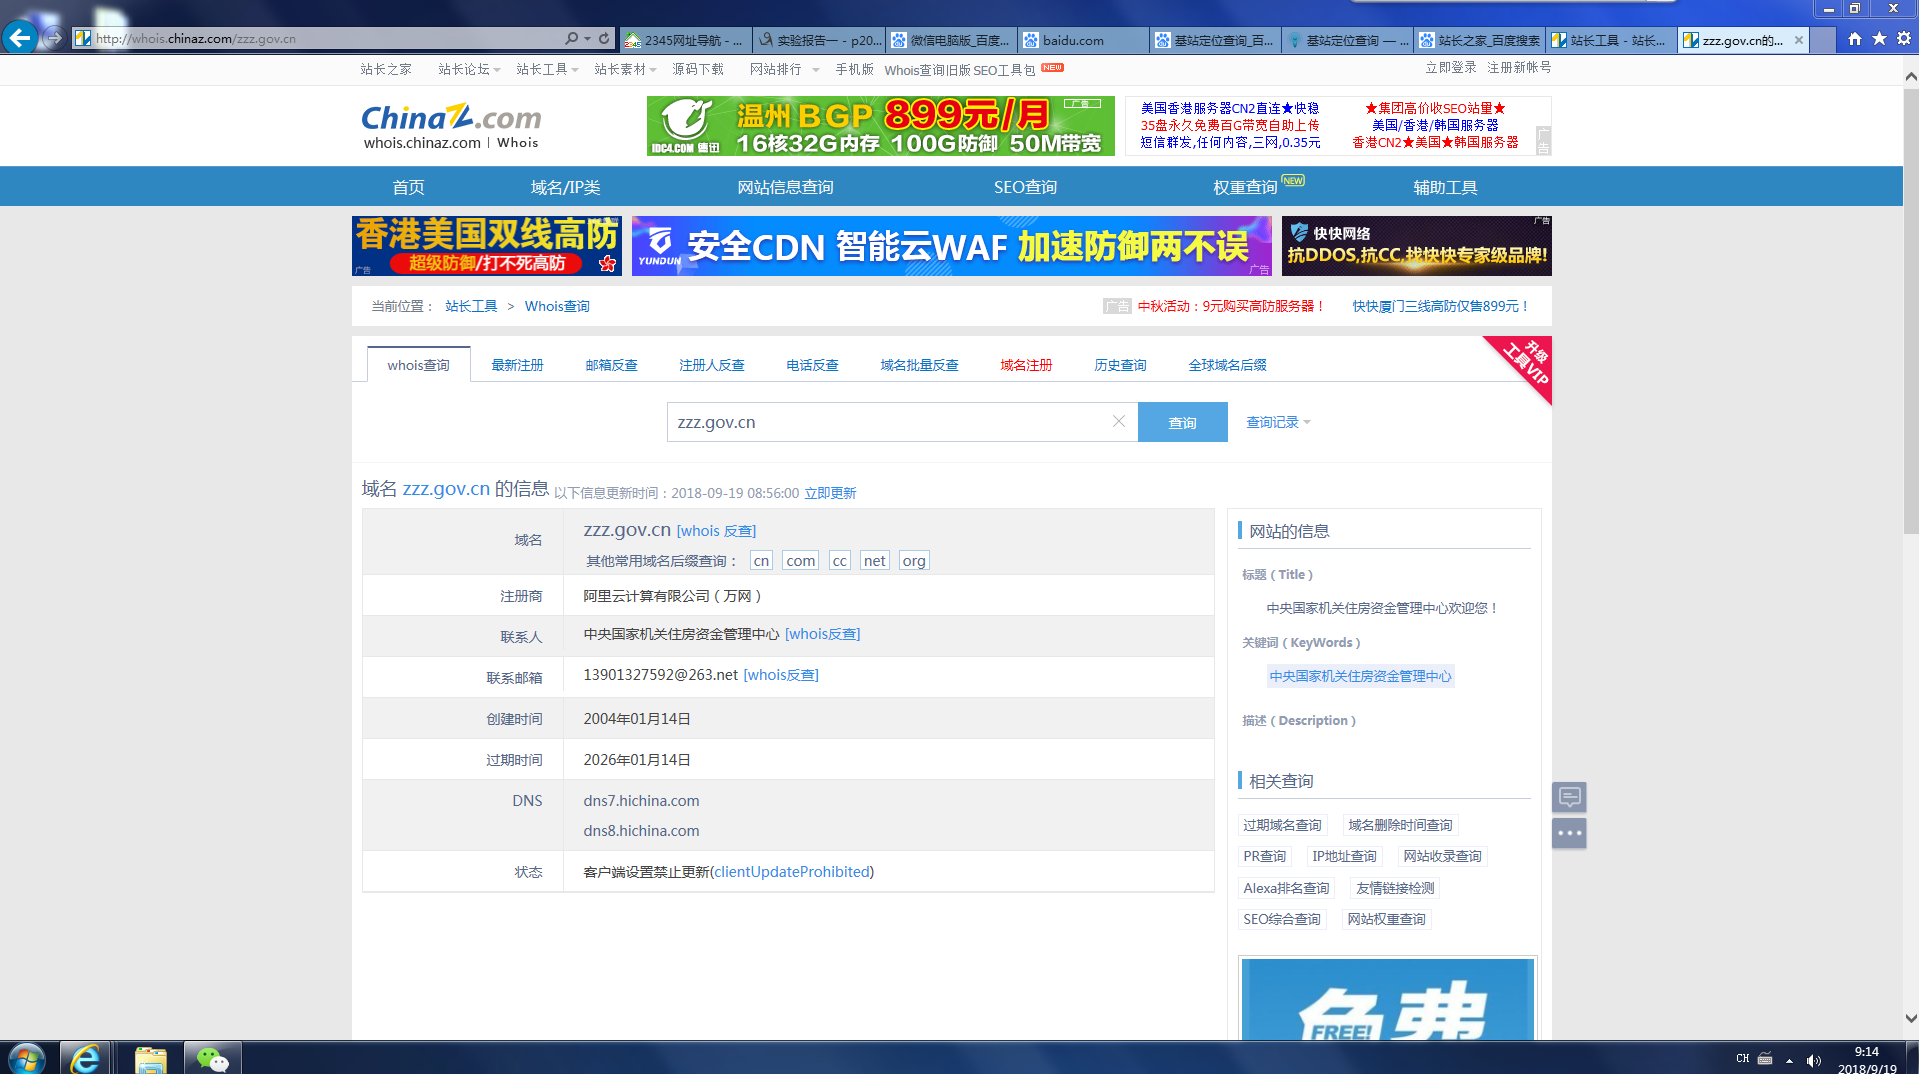This screenshot has height=1074, width=1919.
Task: Open the 查询记录 history dropdown
Action: (1278, 422)
